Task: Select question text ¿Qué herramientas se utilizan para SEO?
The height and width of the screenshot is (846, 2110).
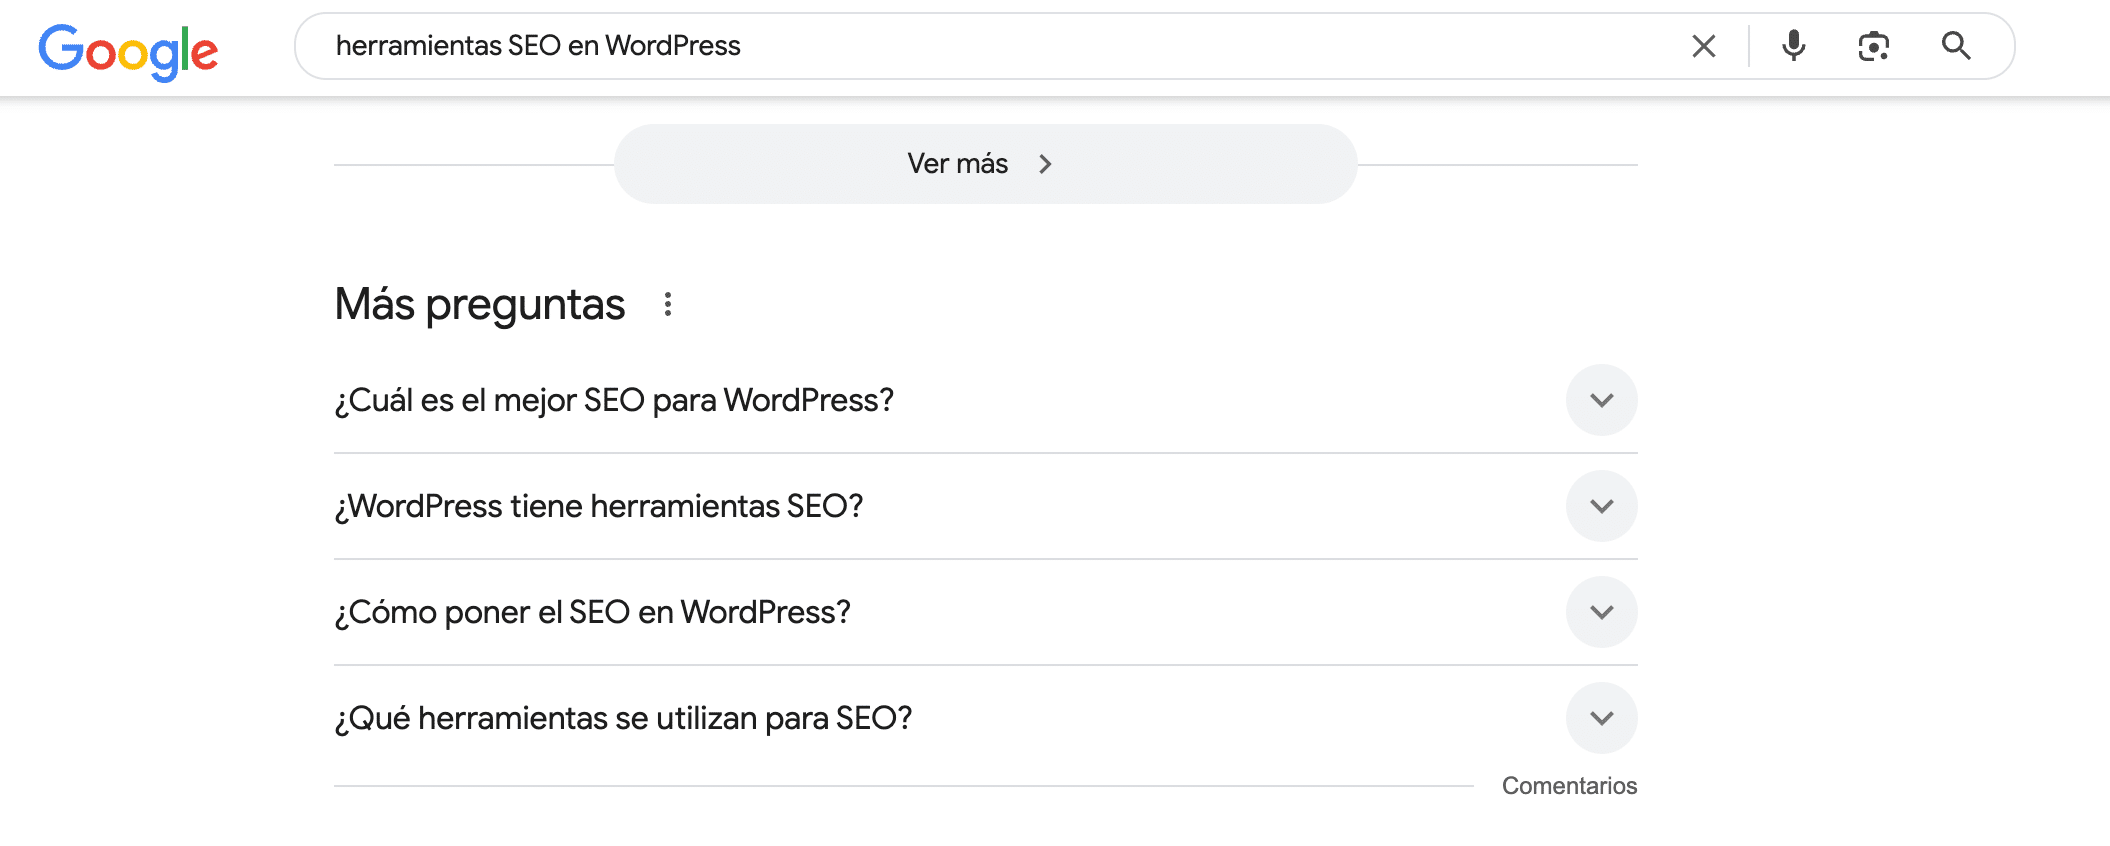Action: point(623,718)
